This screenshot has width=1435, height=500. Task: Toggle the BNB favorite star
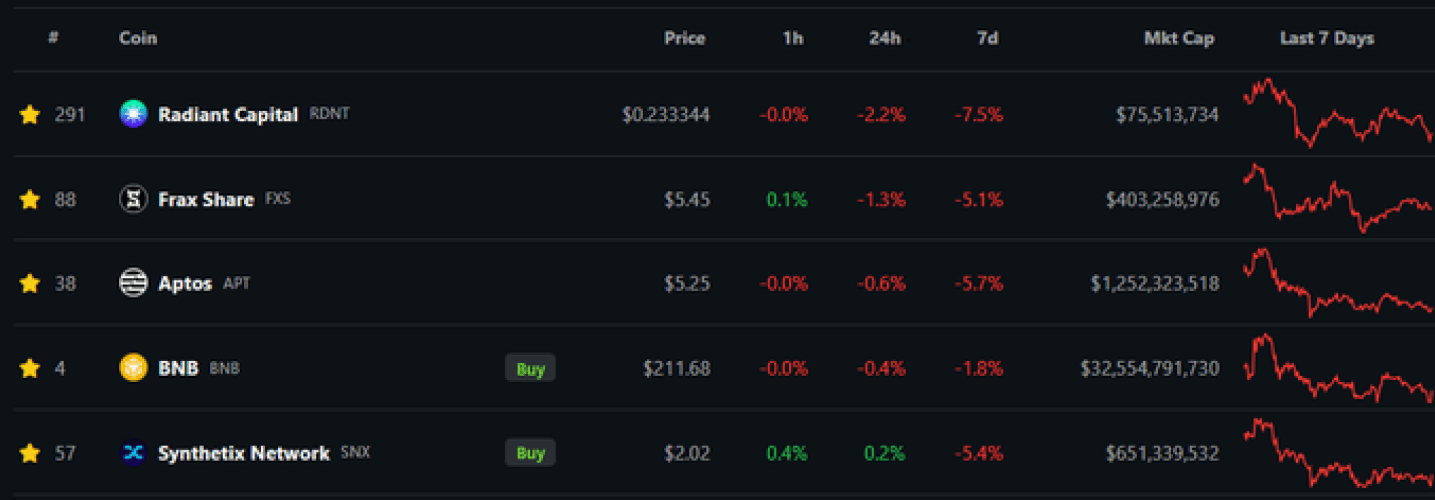click(30, 369)
